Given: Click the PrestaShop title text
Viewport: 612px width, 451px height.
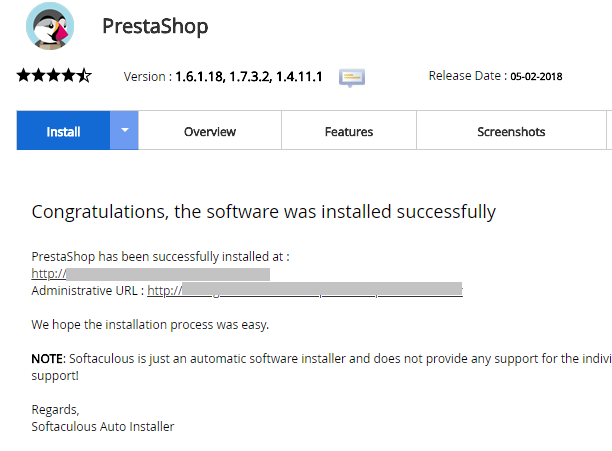Looking at the screenshot, I should pyautogui.click(x=155, y=26).
